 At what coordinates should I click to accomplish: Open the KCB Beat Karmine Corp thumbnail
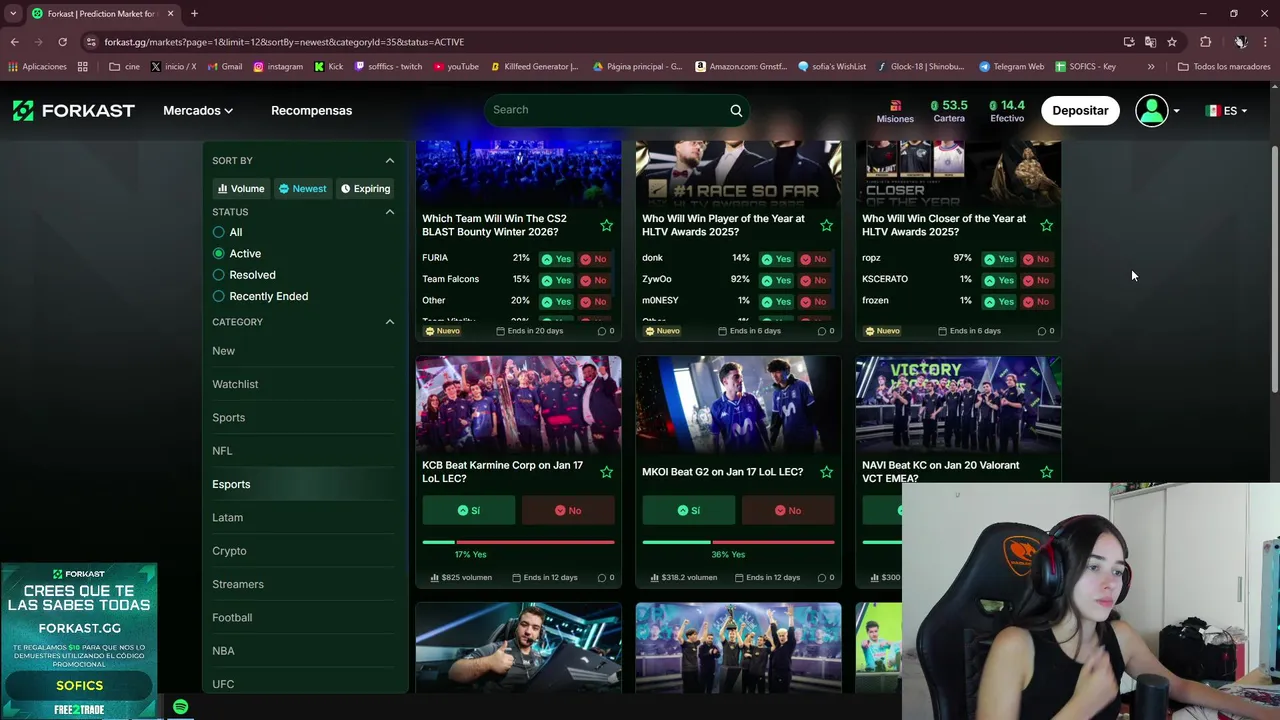pyautogui.click(x=518, y=404)
